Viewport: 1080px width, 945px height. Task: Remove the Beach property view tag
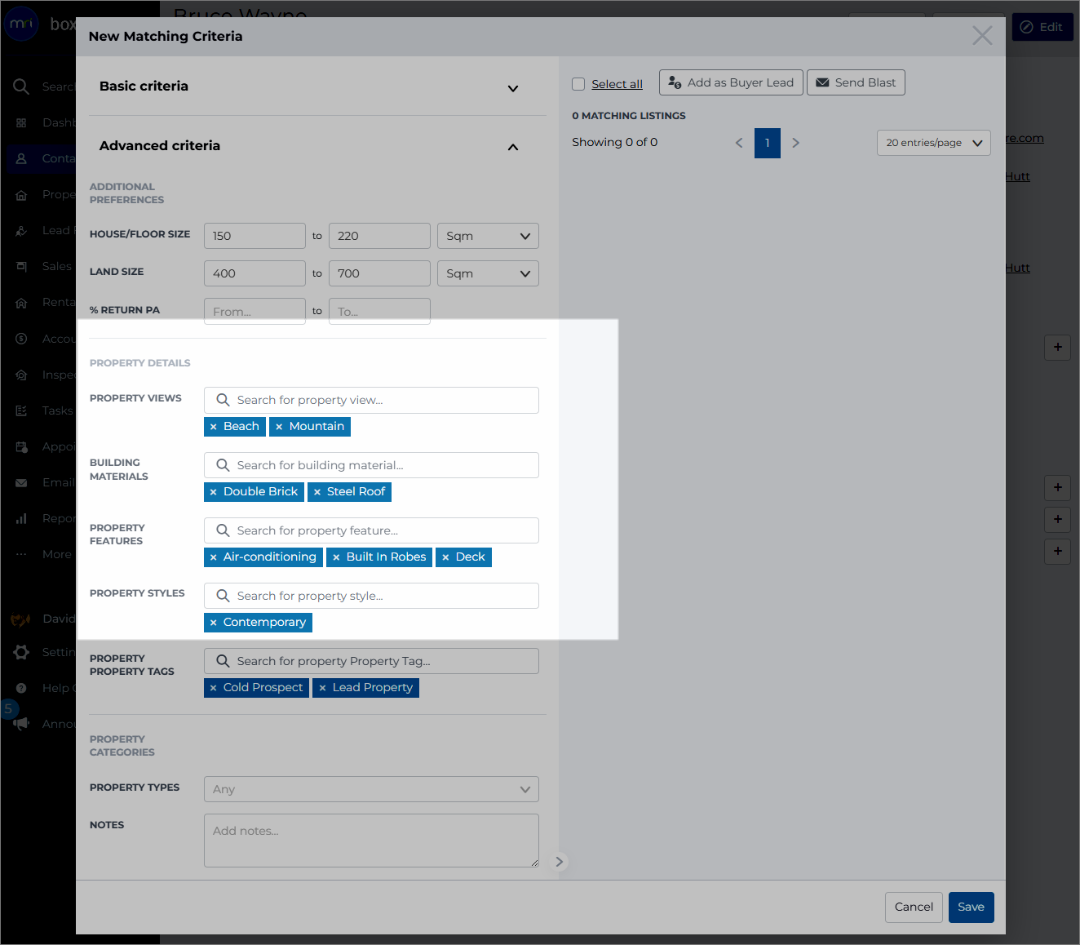[214, 427]
